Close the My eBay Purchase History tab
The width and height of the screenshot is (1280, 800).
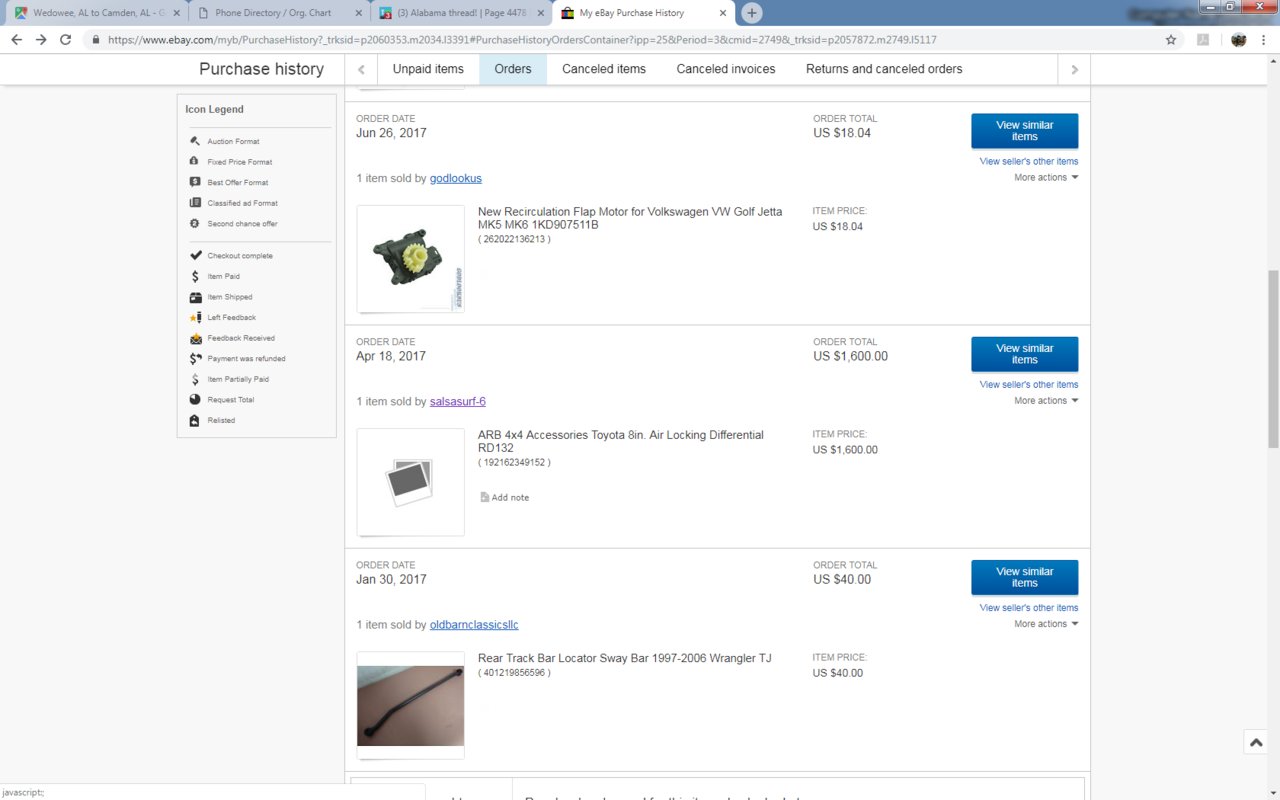pyautogui.click(x=724, y=13)
